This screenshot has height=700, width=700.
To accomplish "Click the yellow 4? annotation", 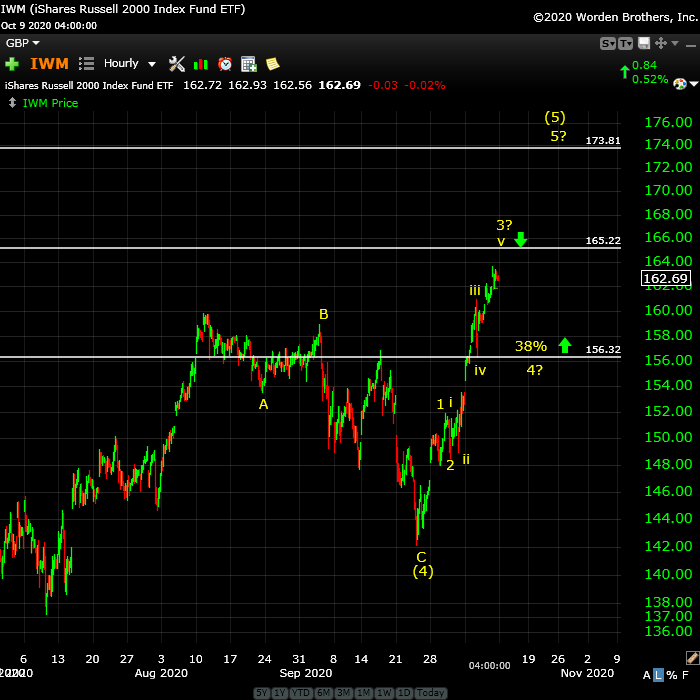I will [x=535, y=370].
